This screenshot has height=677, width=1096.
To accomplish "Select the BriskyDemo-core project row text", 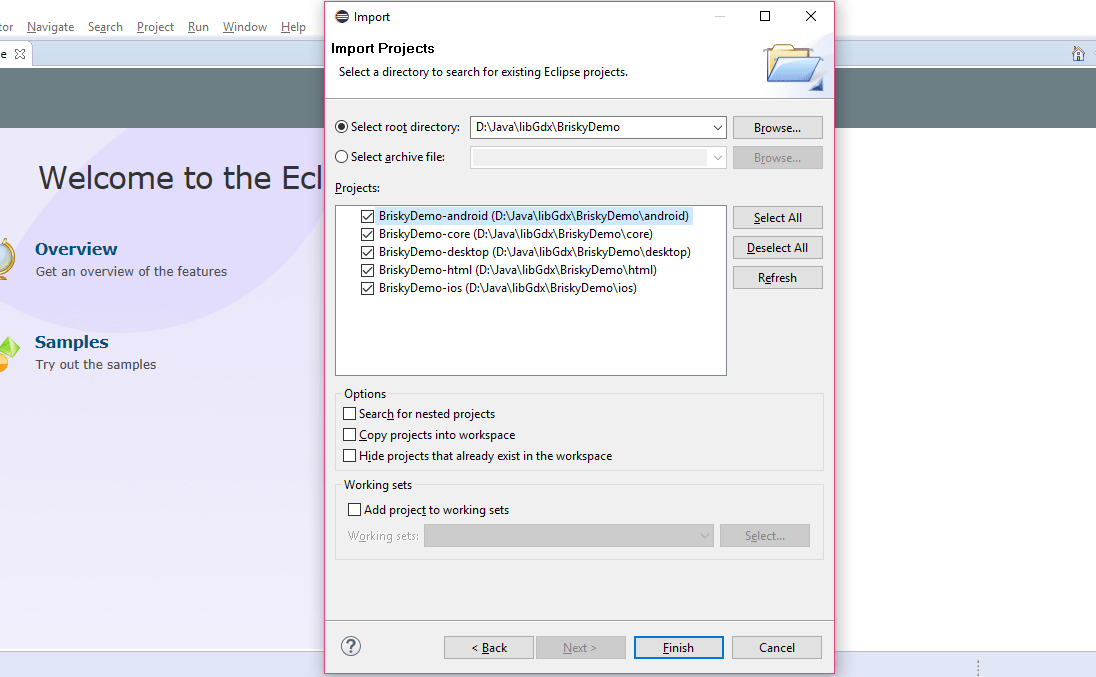I will (516, 234).
